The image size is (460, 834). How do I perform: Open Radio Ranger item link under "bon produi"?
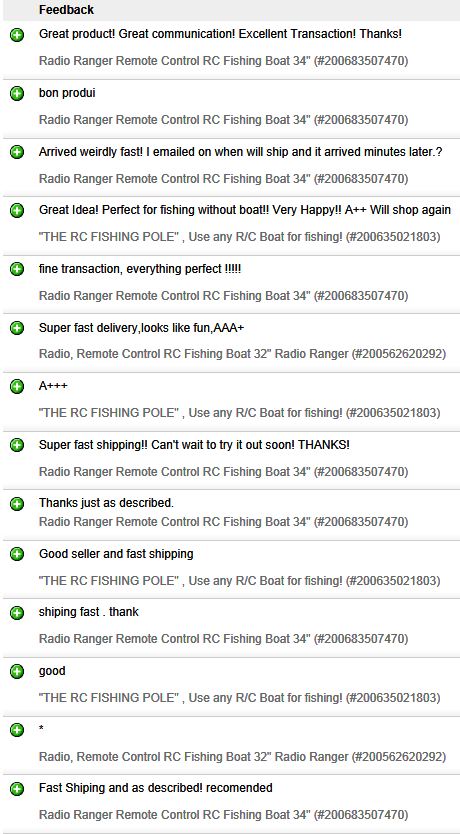(223, 120)
